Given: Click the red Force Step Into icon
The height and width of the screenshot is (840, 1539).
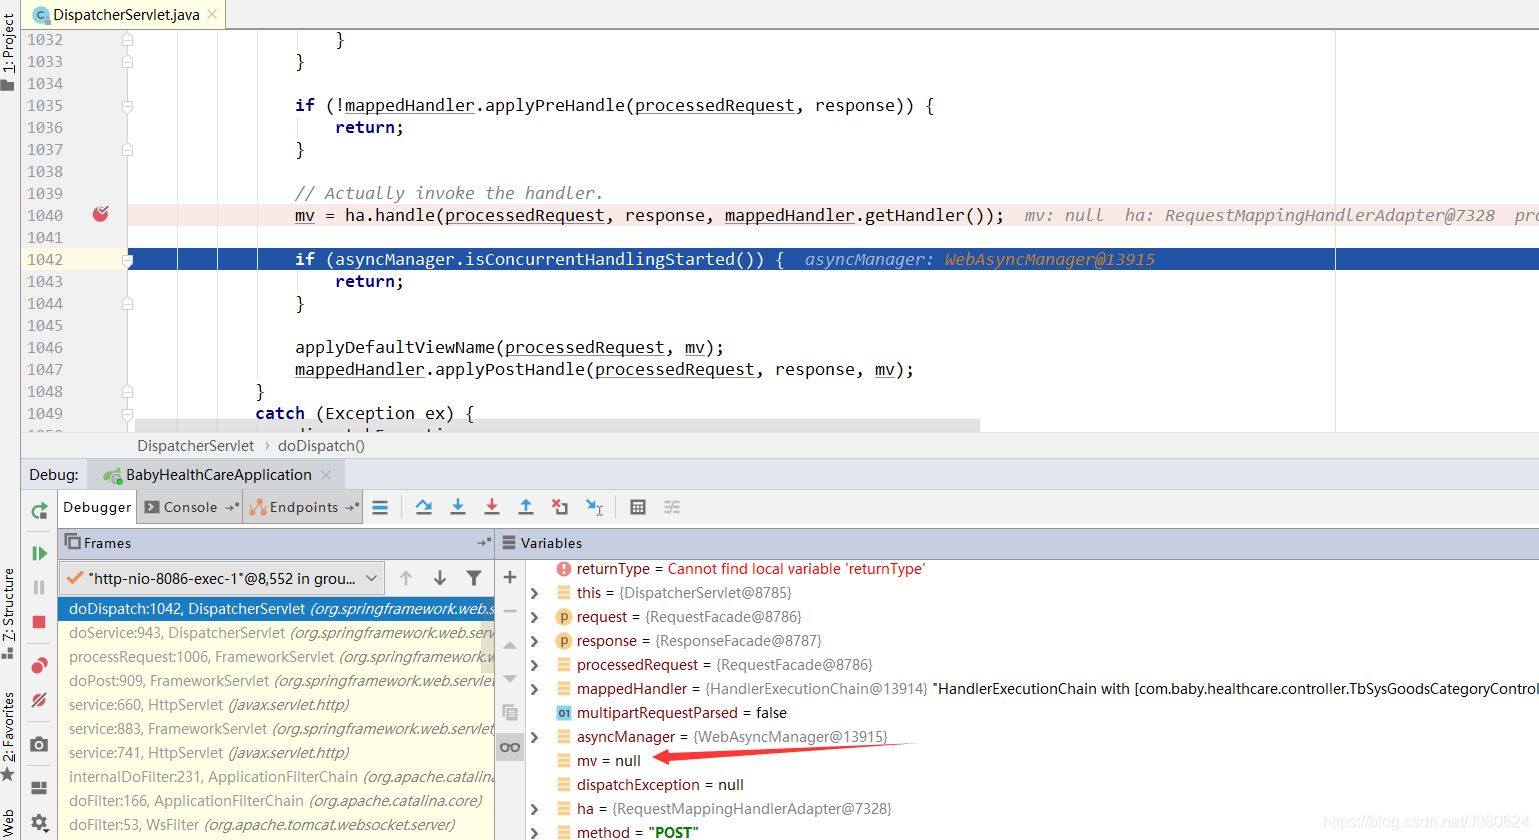Looking at the screenshot, I should point(492,507).
